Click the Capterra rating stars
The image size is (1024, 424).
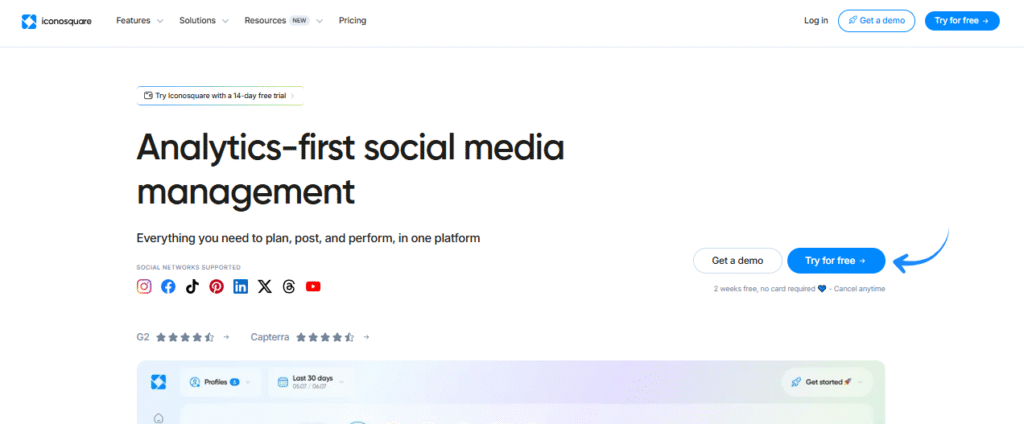click(325, 337)
